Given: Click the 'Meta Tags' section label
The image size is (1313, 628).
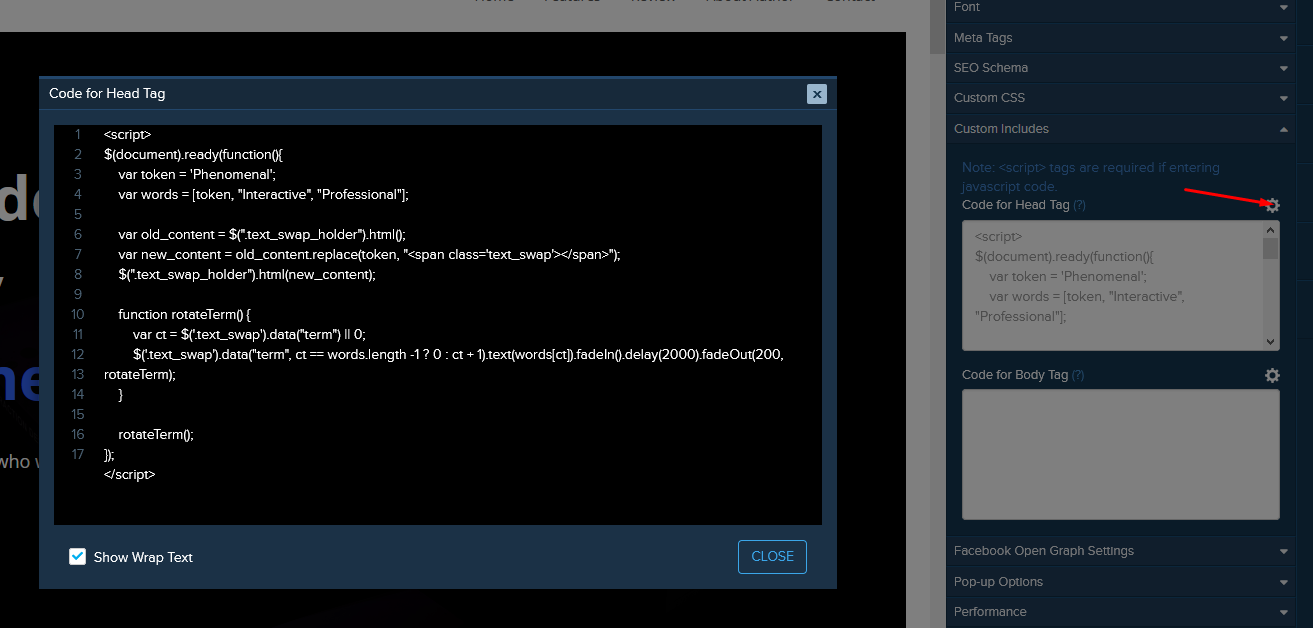Looking at the screenshot, I should tap(983, 38).
